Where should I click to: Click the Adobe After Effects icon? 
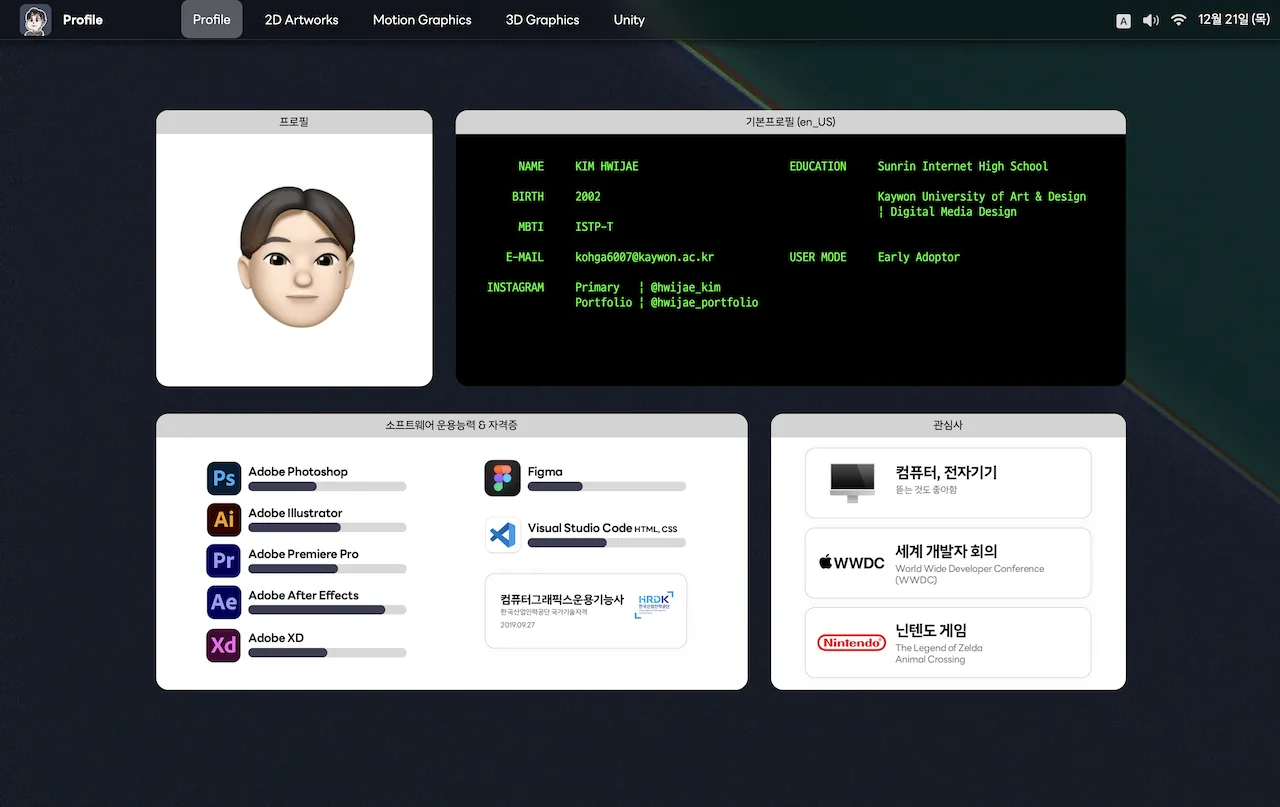223,602
